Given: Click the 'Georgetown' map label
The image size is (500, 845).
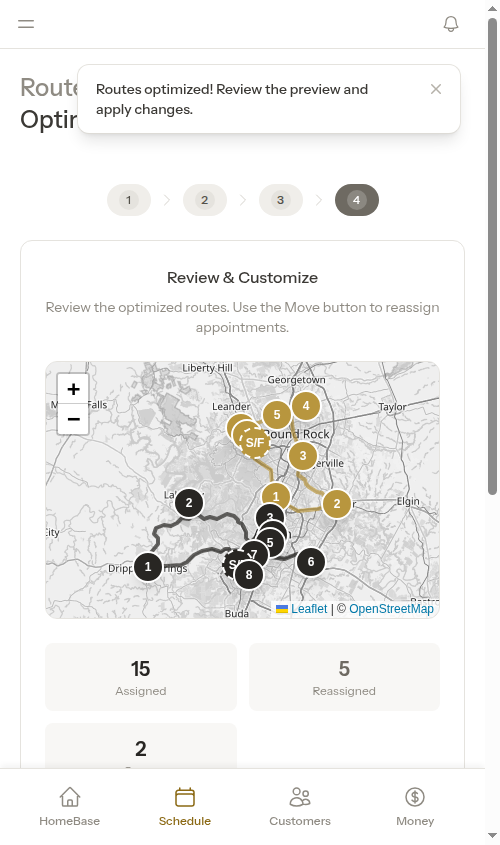Looking at the screenshot, I should click(x=296, y=379).
